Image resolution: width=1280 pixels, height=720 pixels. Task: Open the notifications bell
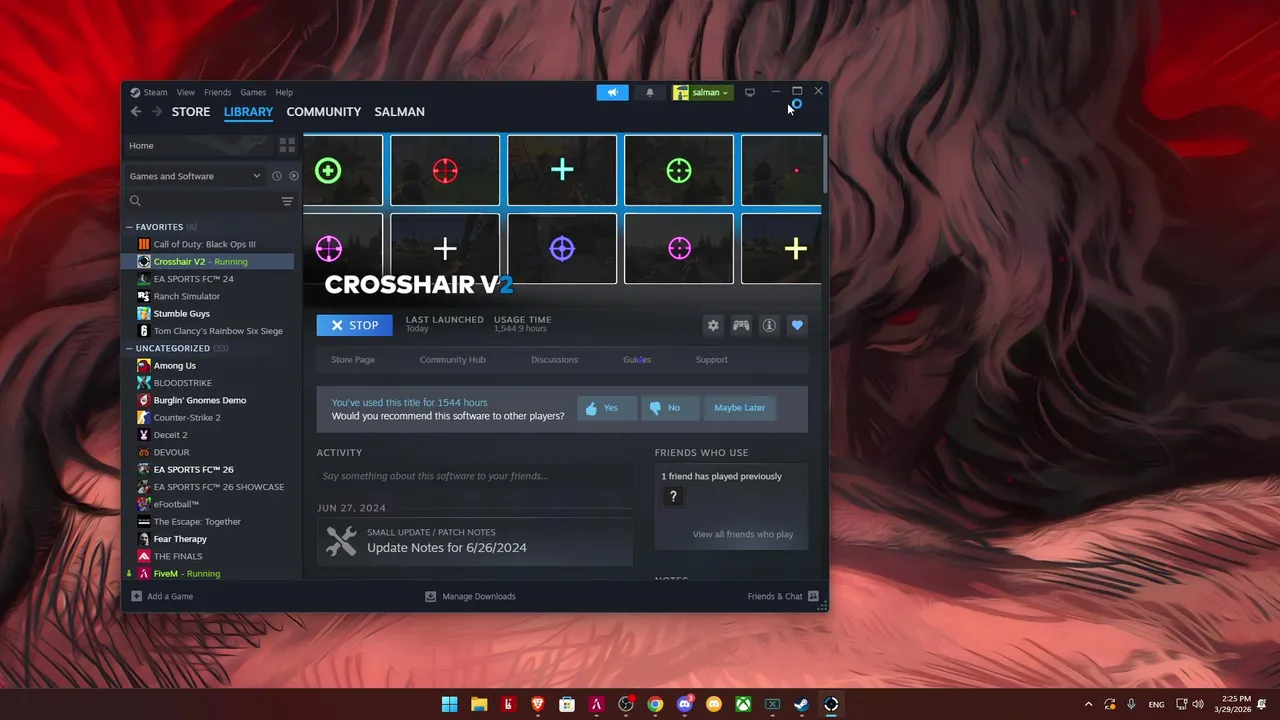[x=650, y=92]
